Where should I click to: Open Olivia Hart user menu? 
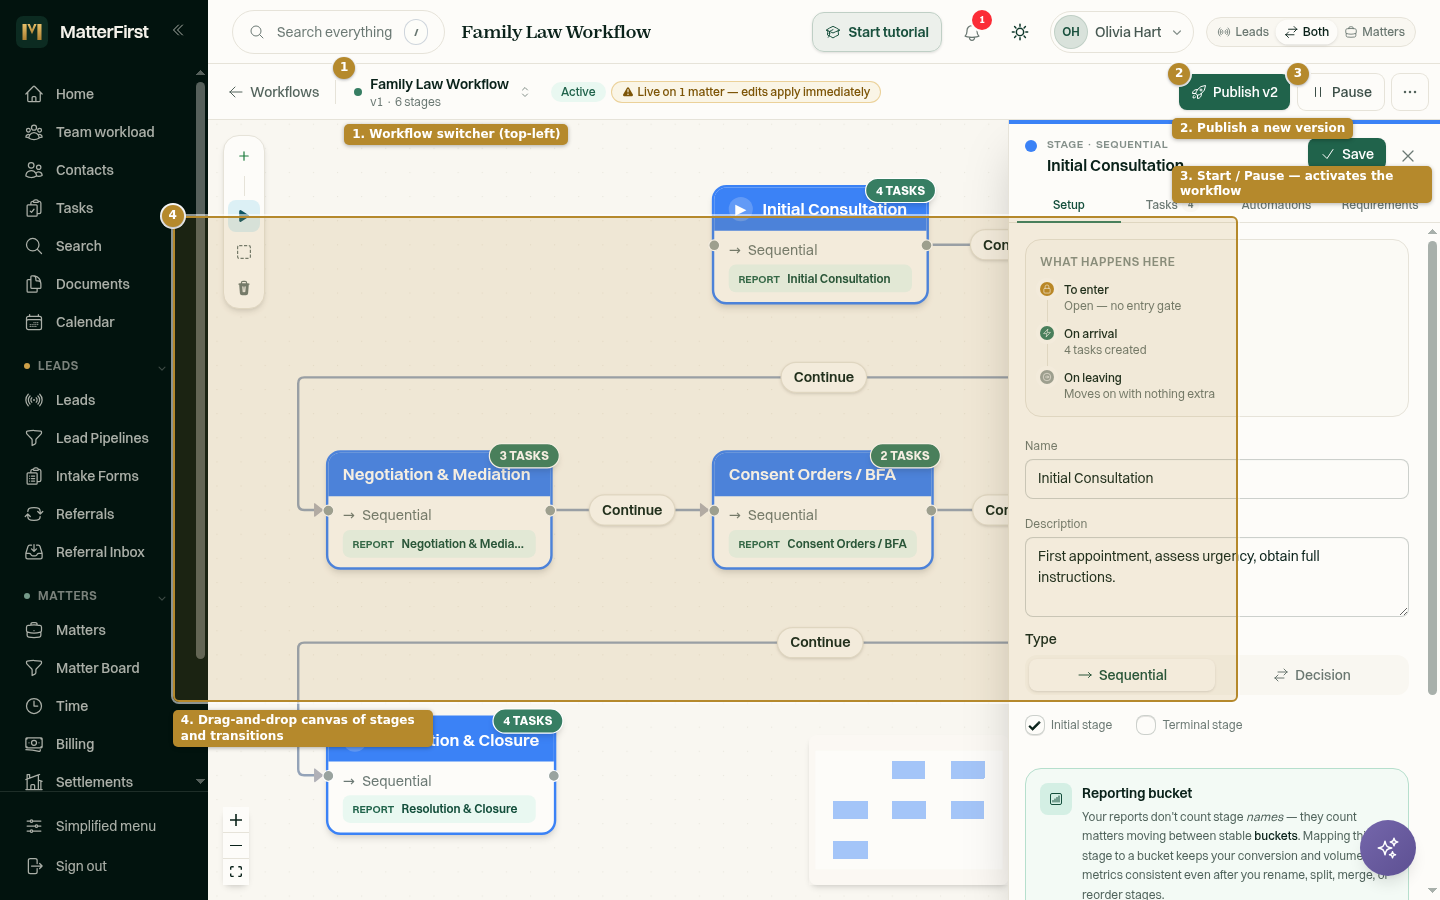click(1122, 32)
